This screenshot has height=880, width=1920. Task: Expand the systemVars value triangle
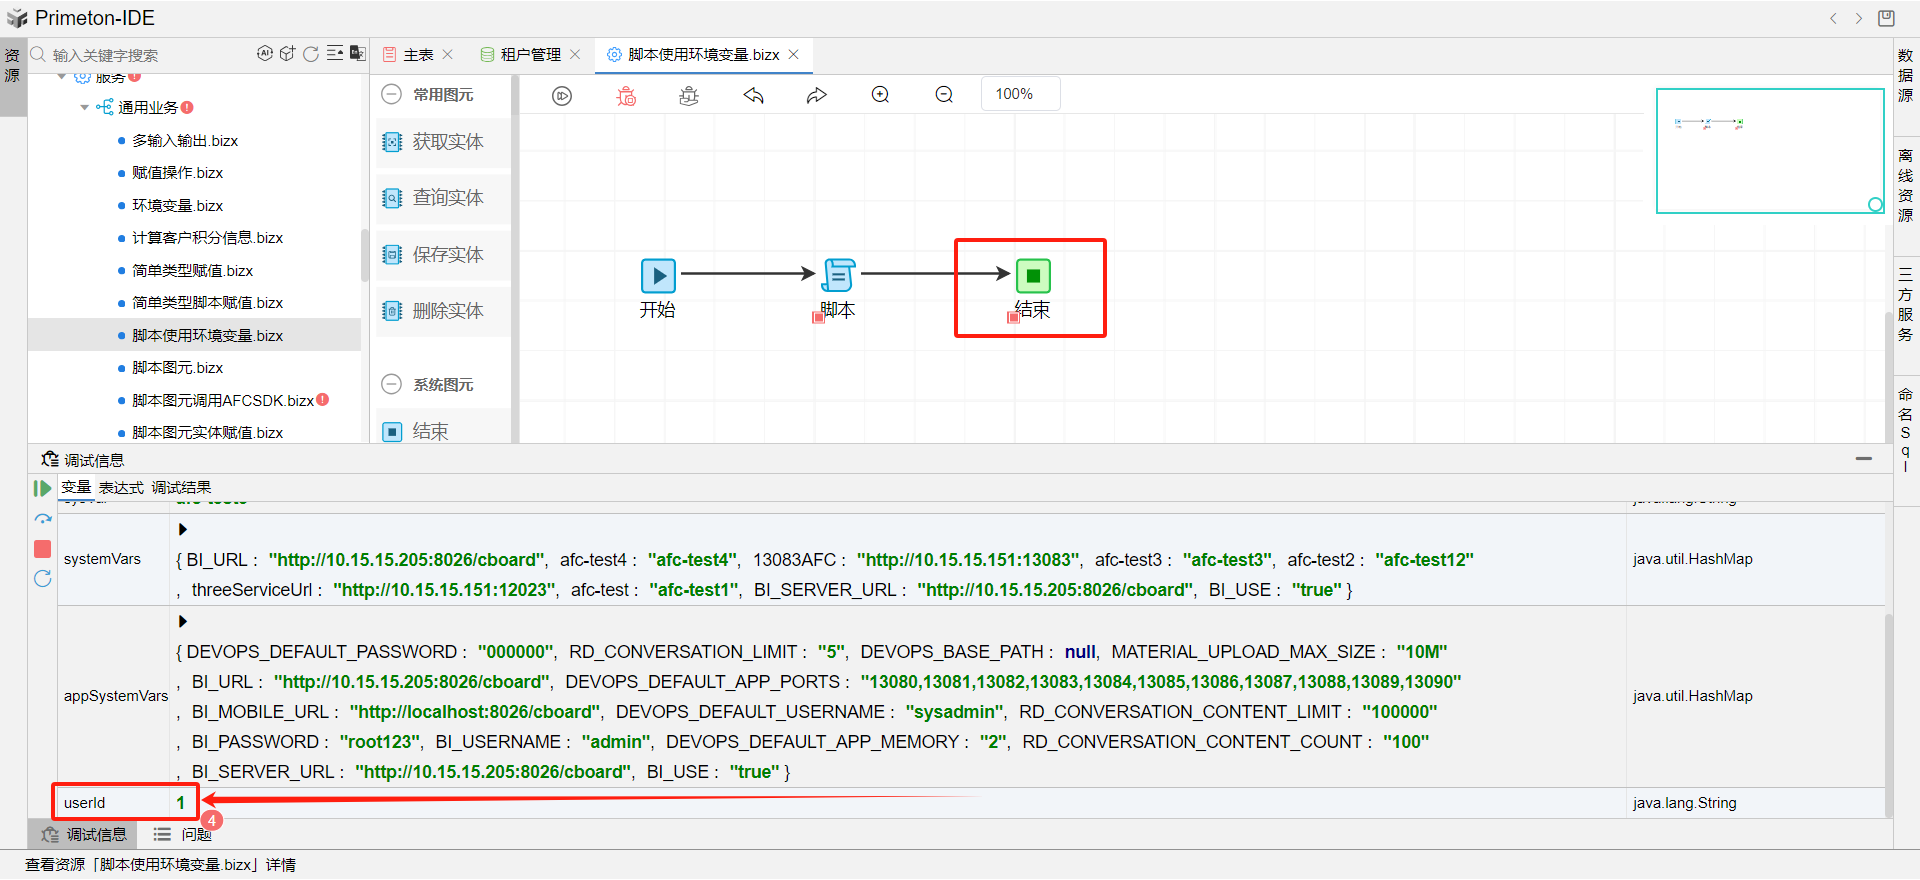pyautogui.click(x=183, y=529)
